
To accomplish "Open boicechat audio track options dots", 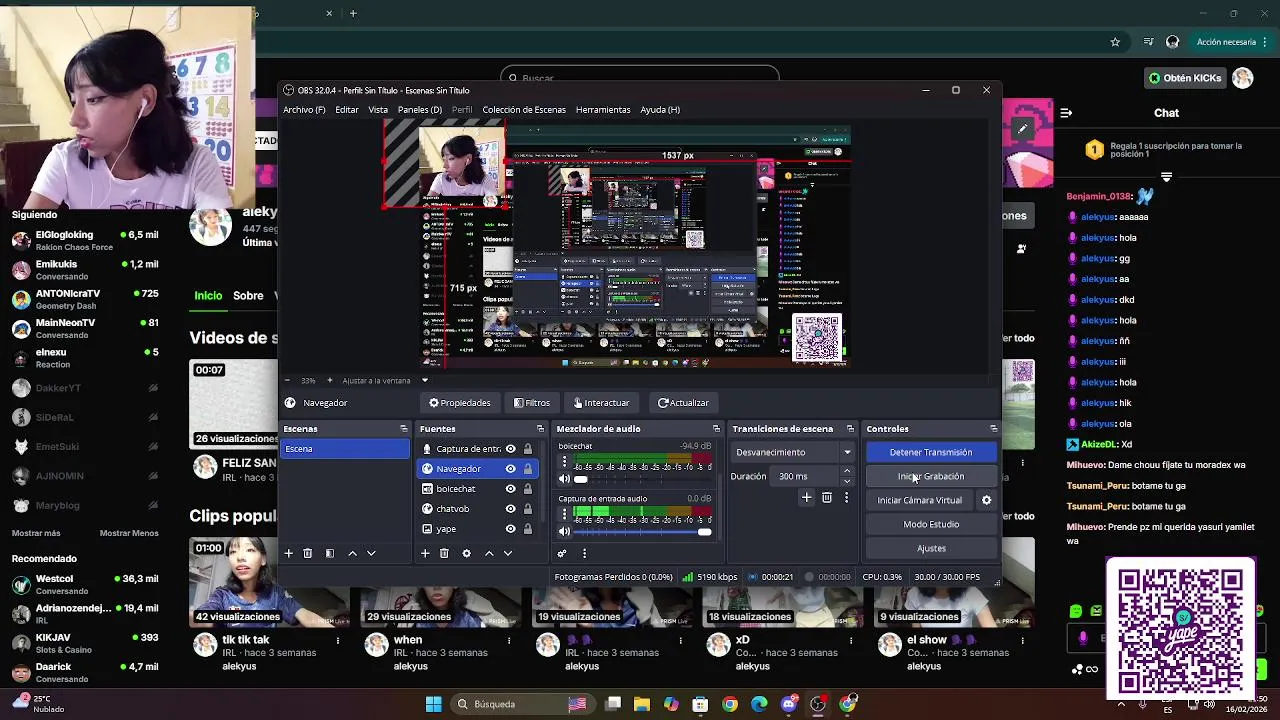I will click(x=564, y=462).
